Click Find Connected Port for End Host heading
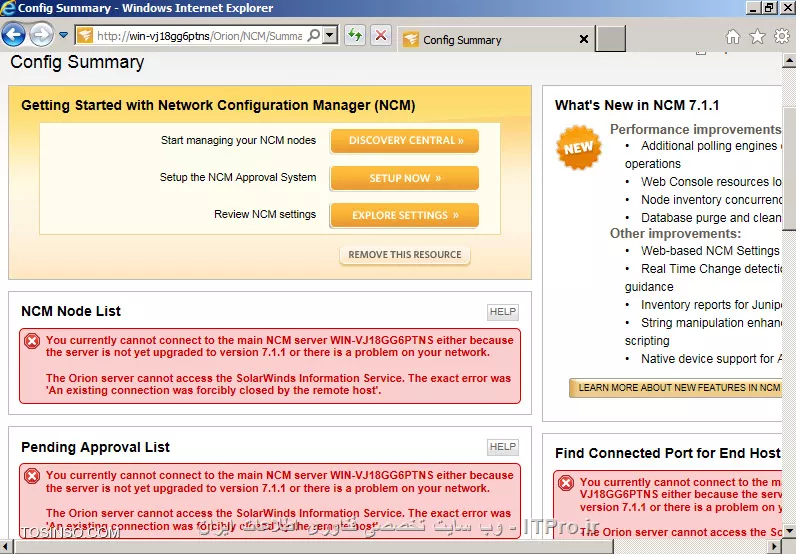Screen dimensions: 796x554 click(x=668, y=453)
